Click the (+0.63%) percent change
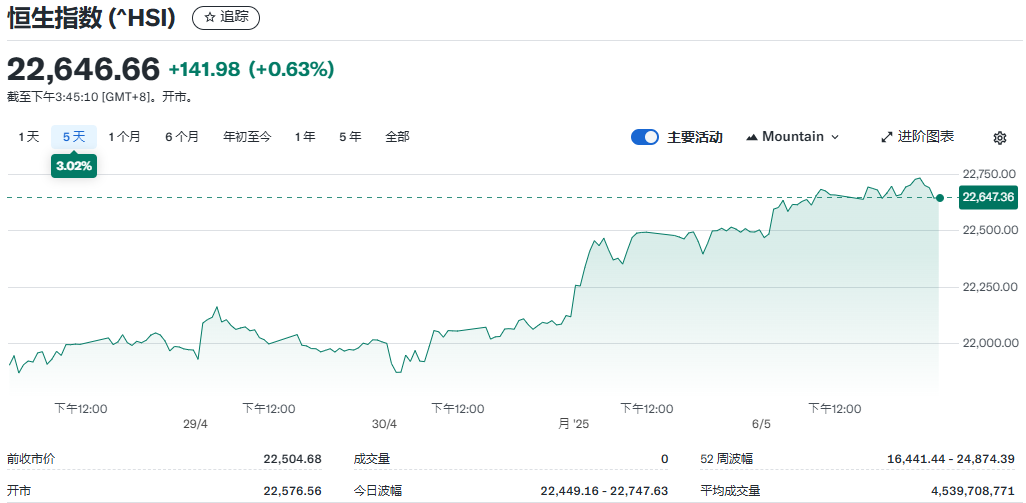The image size is (1026, 503). coord(291,69)
